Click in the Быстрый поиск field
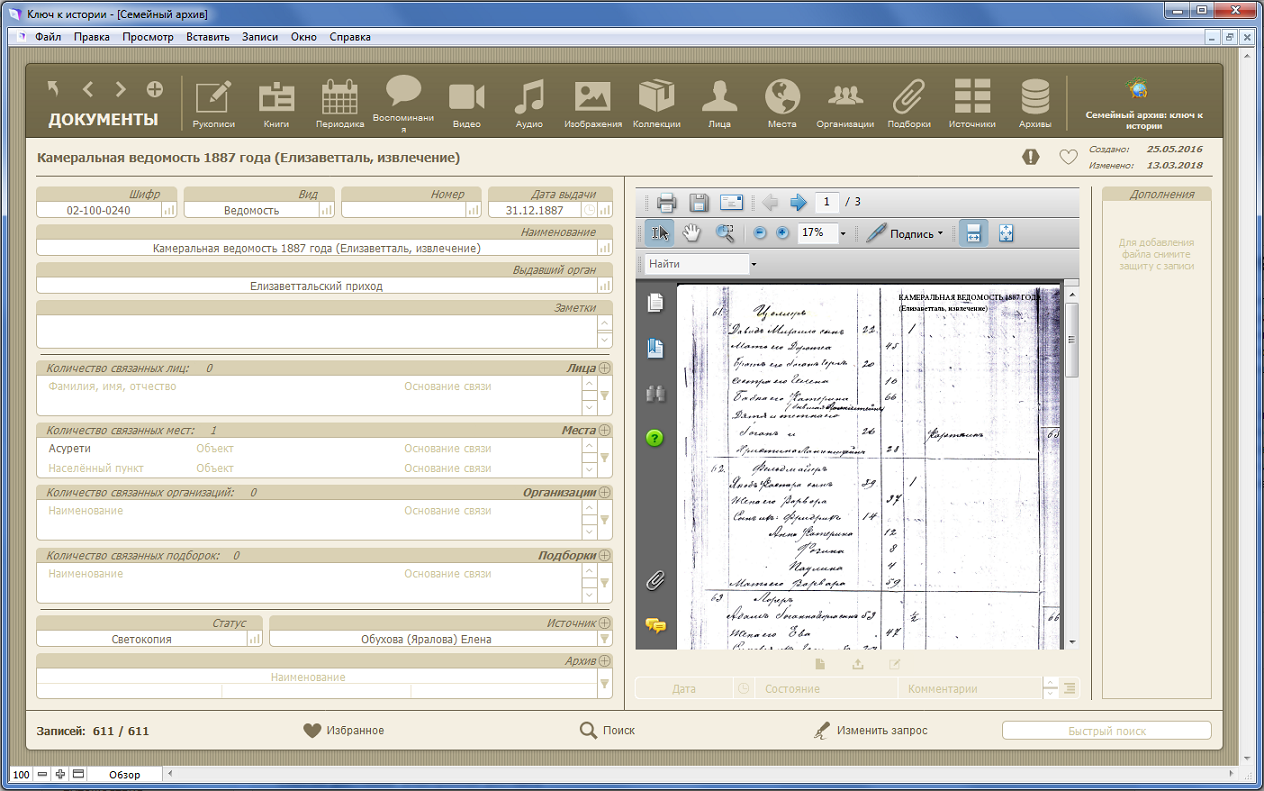This screenshot has width=1264, height=791. [1106, 731]
